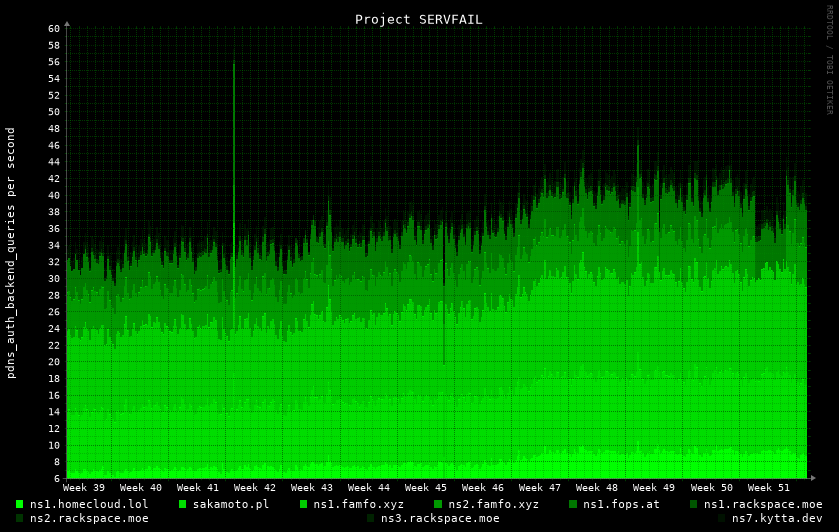Select the ns1.fops.at legend swatch

pos(574,504)
